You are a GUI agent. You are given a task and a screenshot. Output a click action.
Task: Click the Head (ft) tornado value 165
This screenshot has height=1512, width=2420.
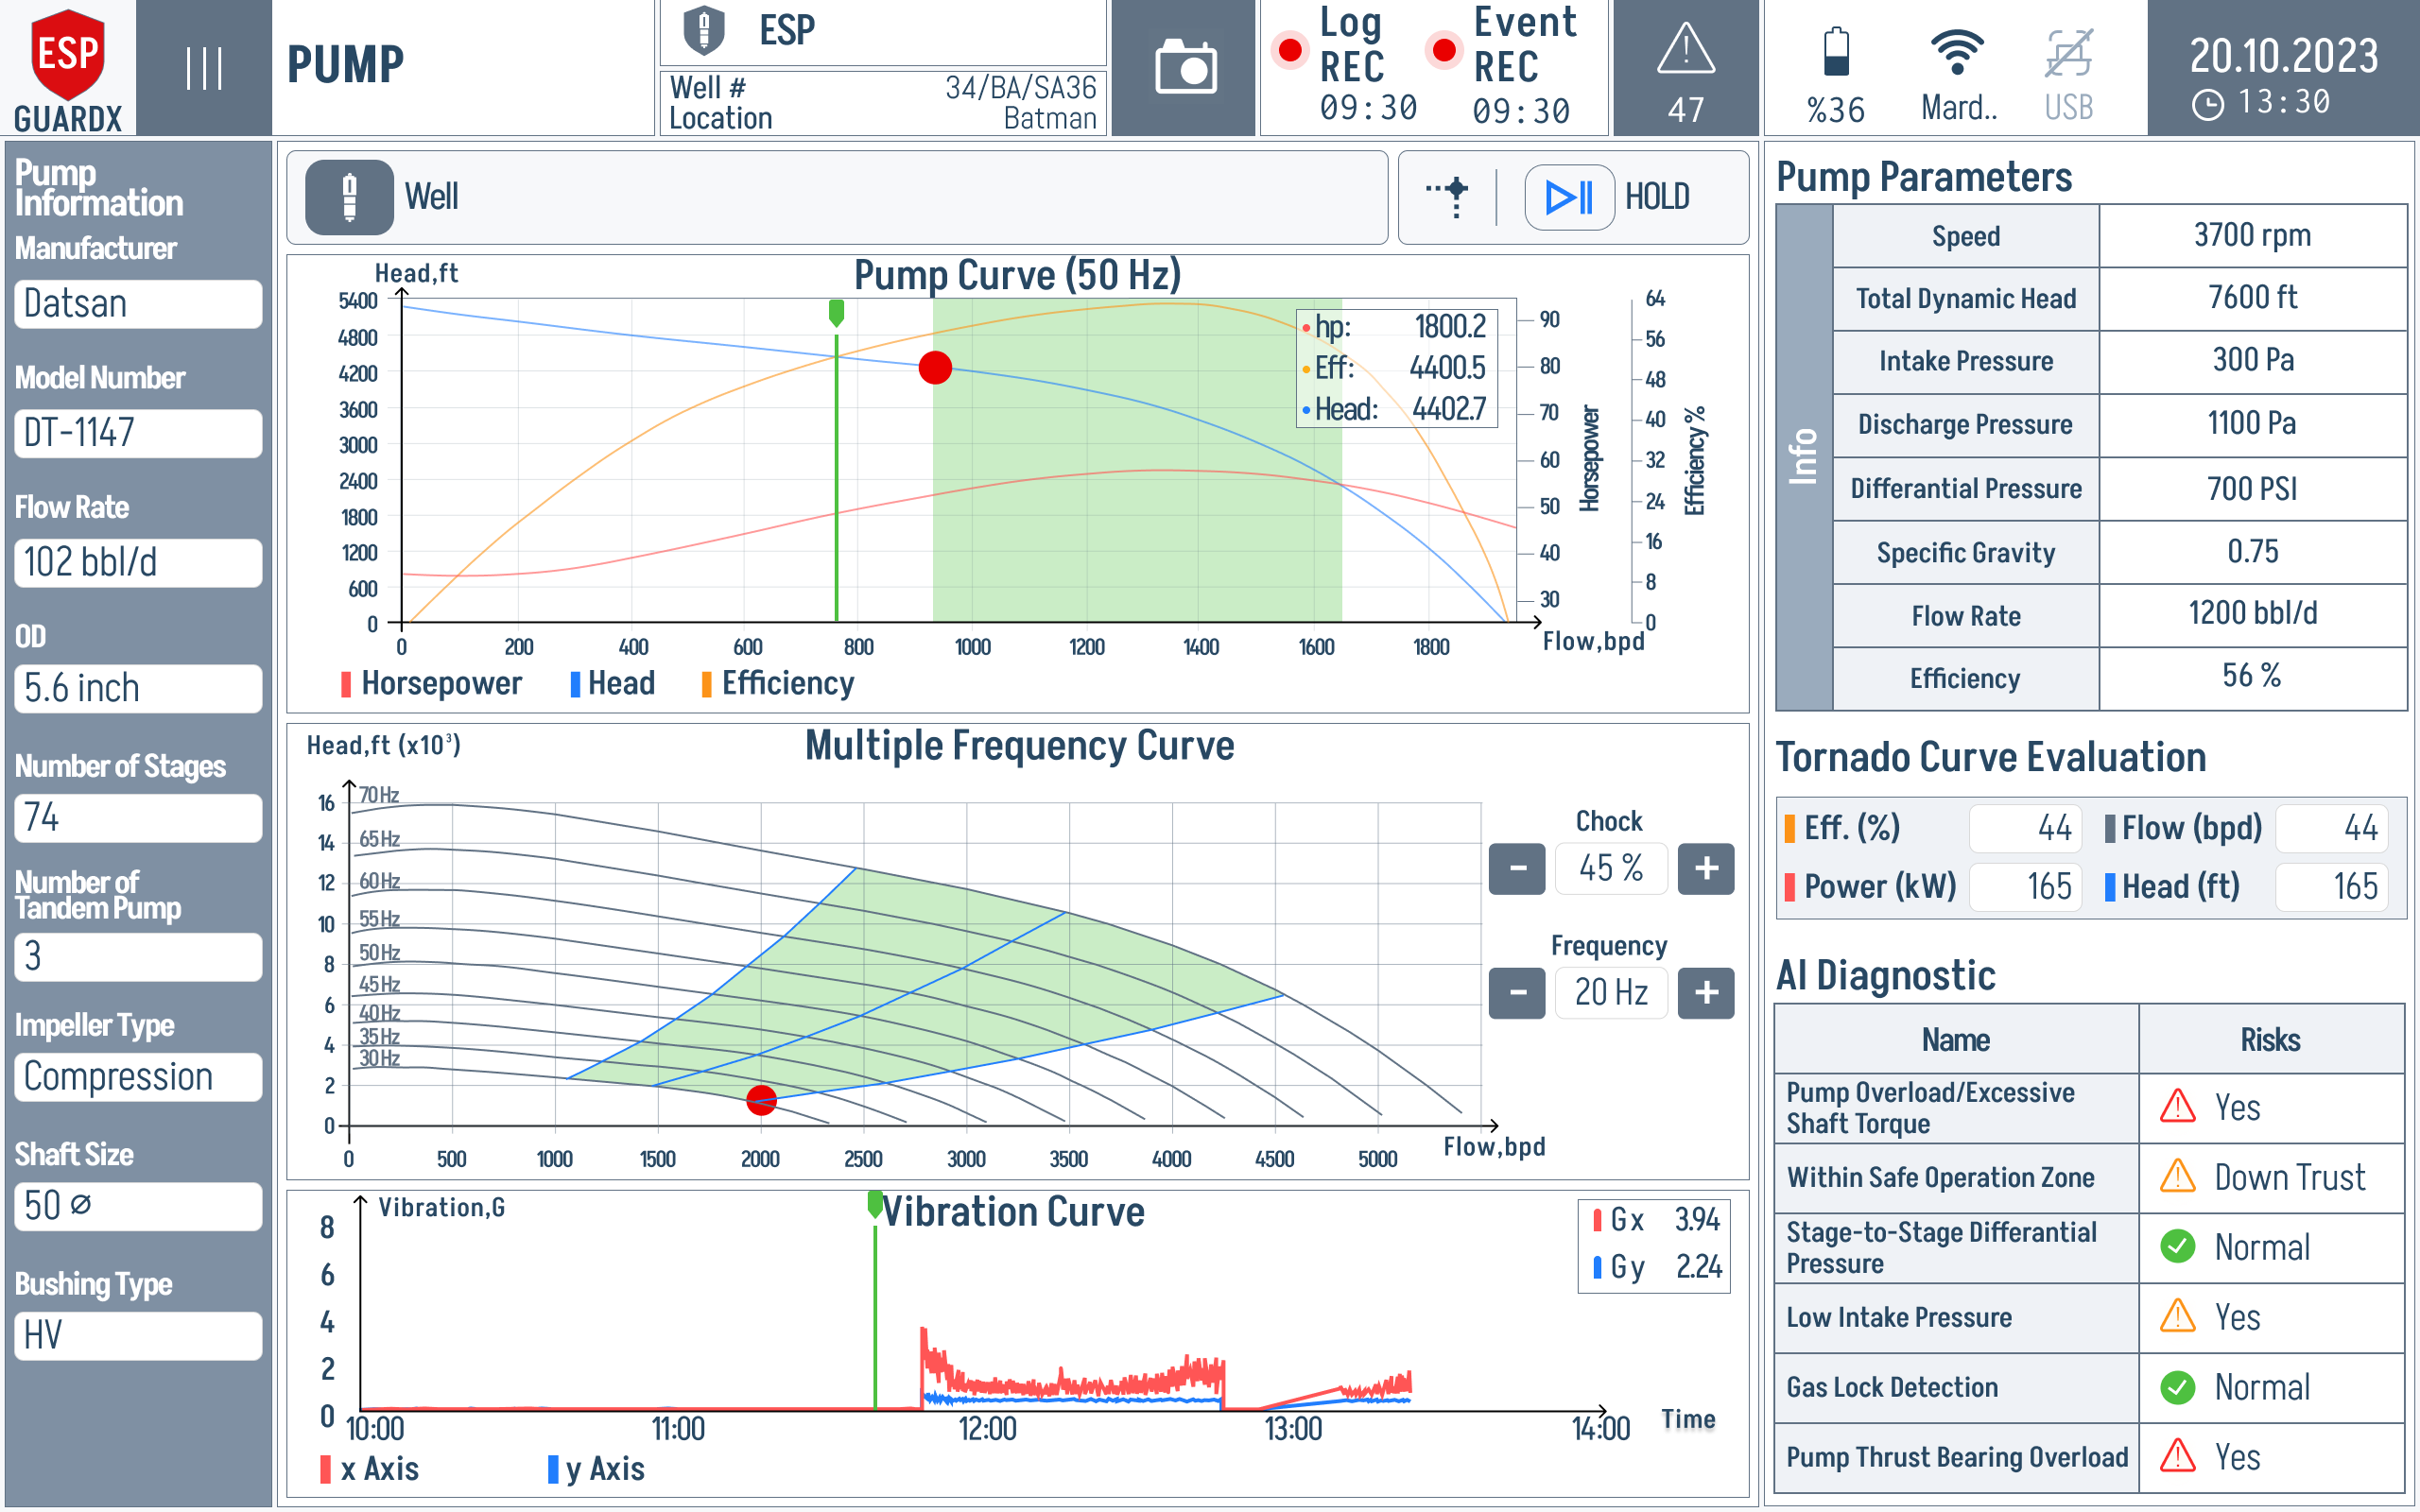pyautogui.click(x=2331, y=887)
